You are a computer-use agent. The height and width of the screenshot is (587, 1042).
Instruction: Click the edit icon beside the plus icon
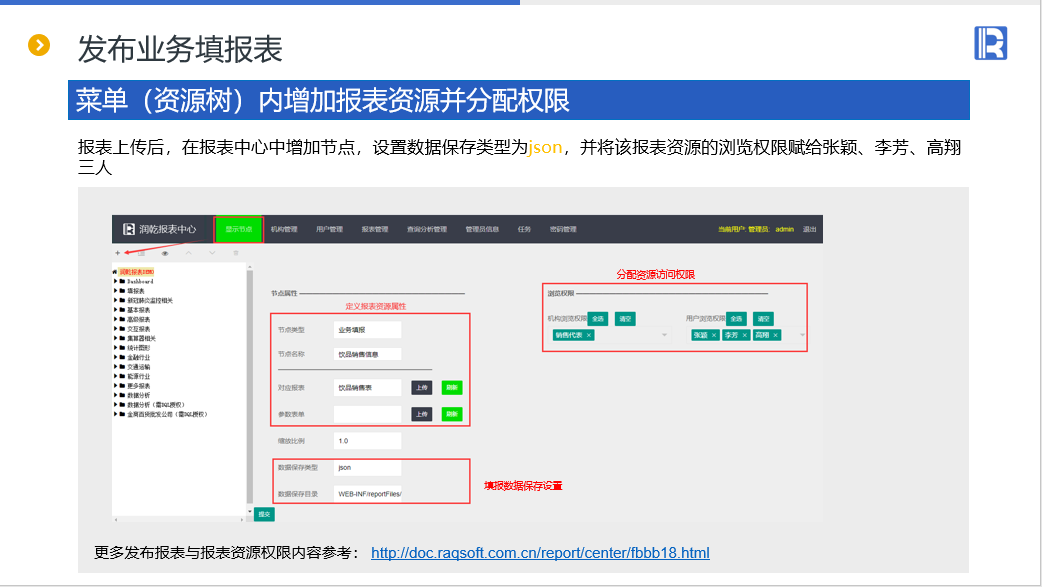point(142,253)
